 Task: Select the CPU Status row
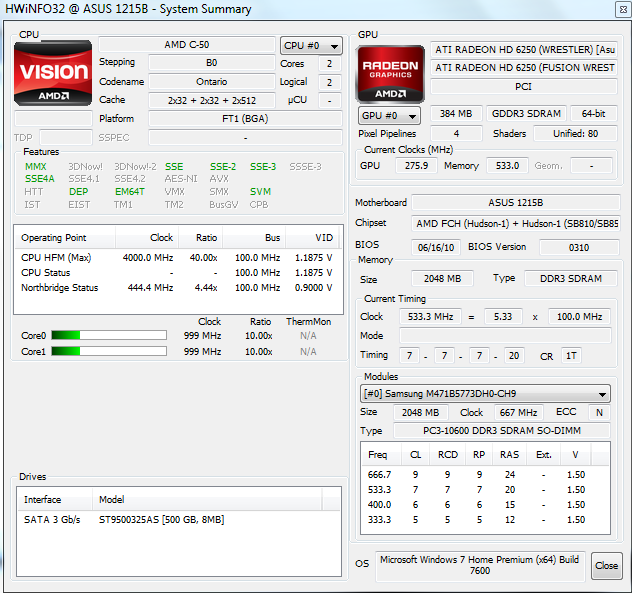pos(177,273)
